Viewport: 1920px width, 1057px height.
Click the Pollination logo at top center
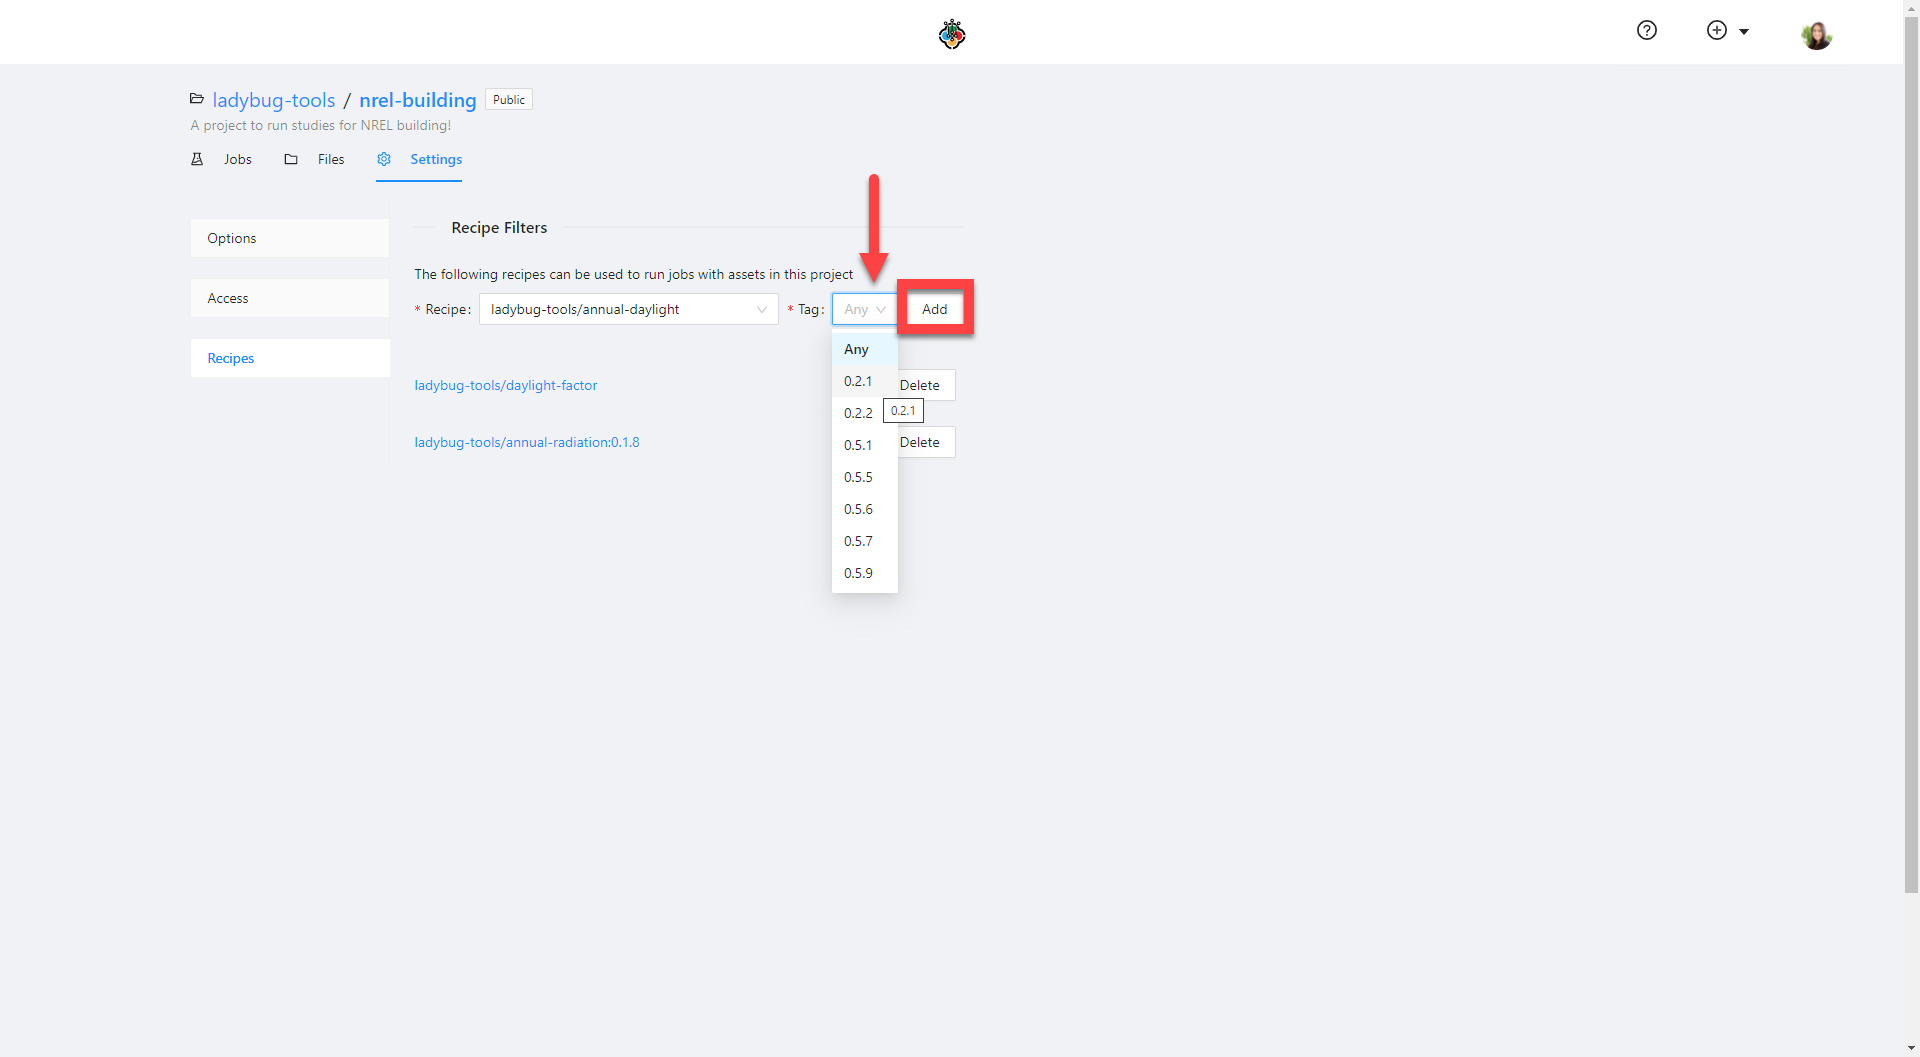951,34
